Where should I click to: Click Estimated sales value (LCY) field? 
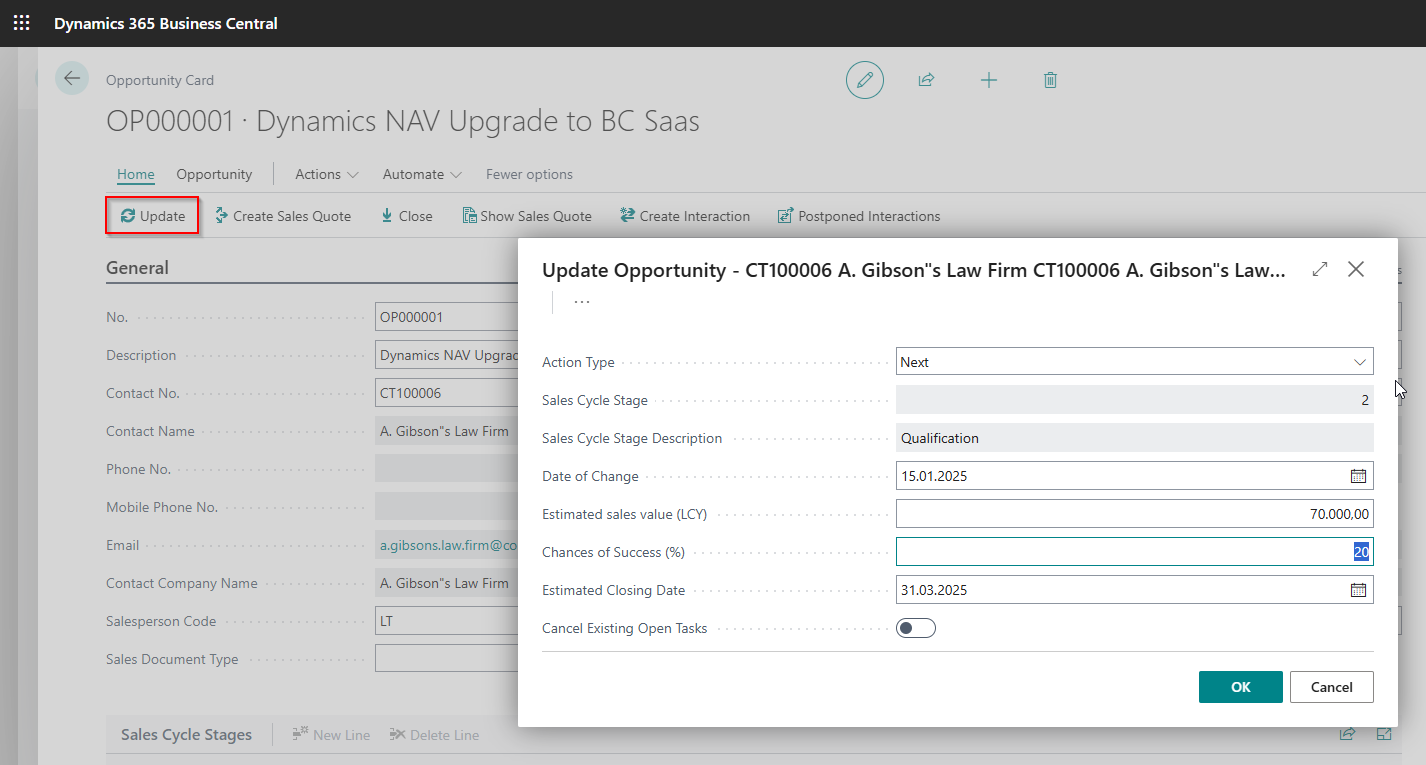tap(1134, 514)
